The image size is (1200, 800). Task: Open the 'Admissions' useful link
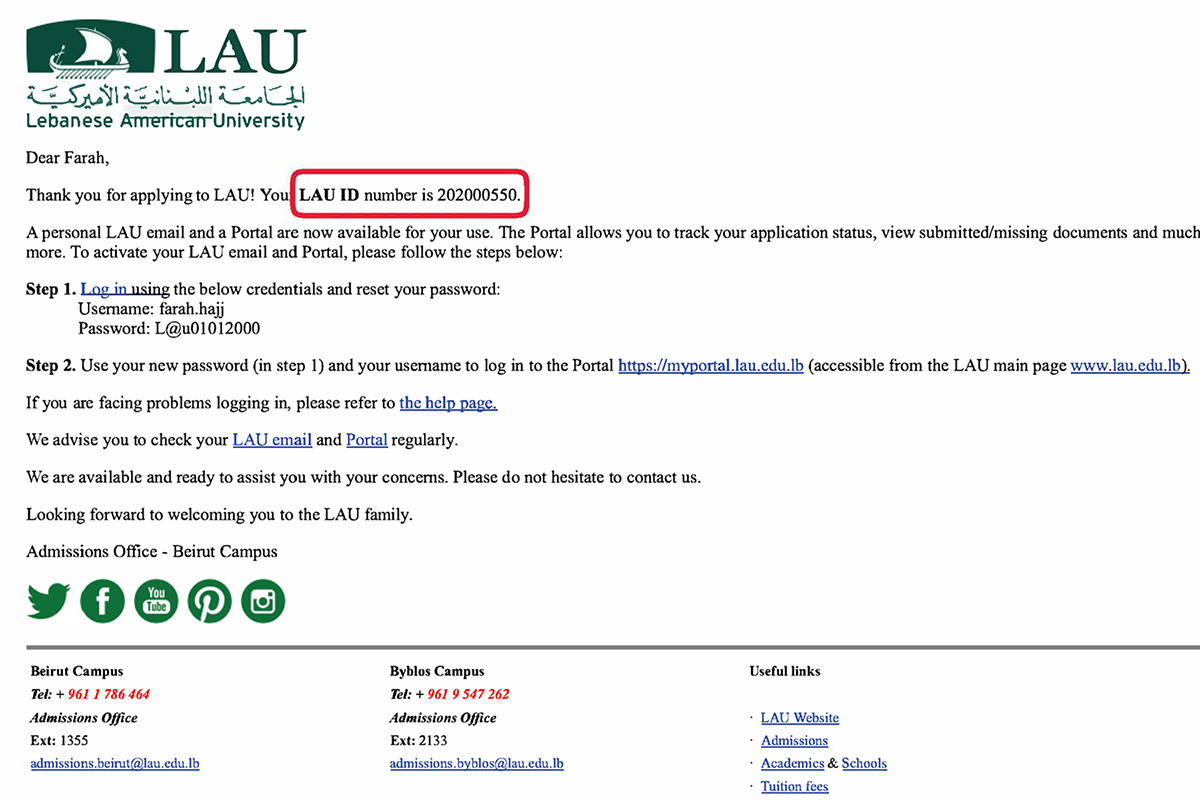click(x=794, y=740)
